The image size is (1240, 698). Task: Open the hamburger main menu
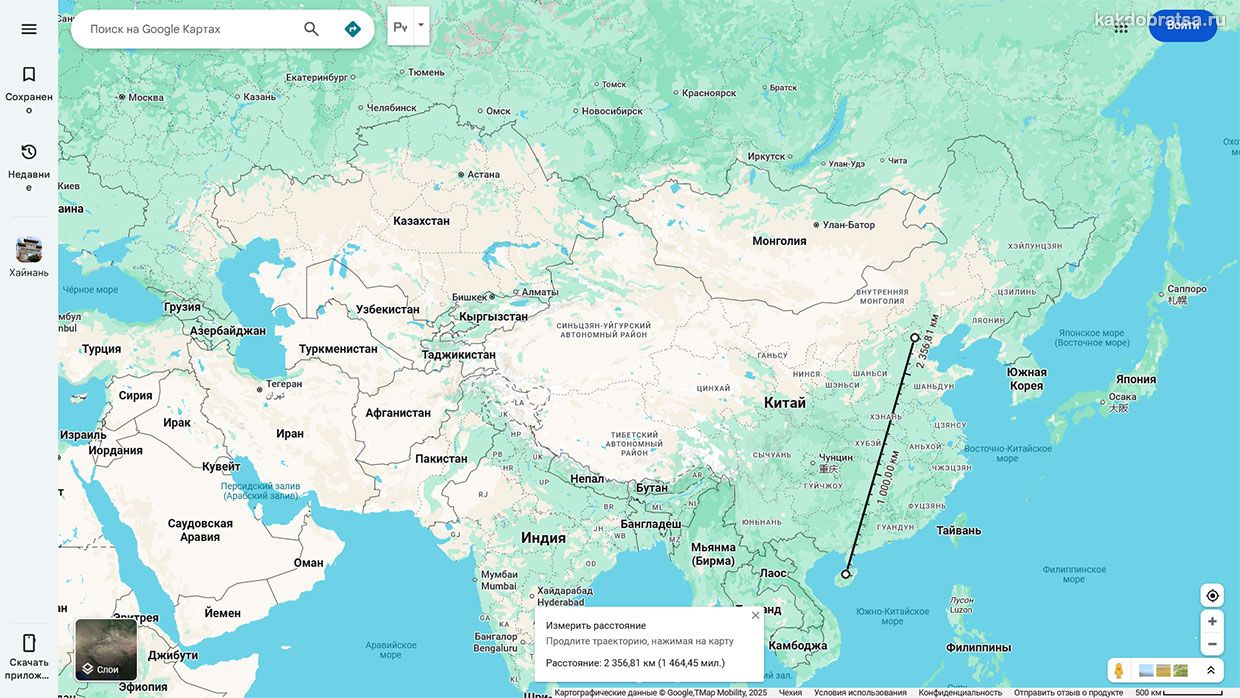29,29
